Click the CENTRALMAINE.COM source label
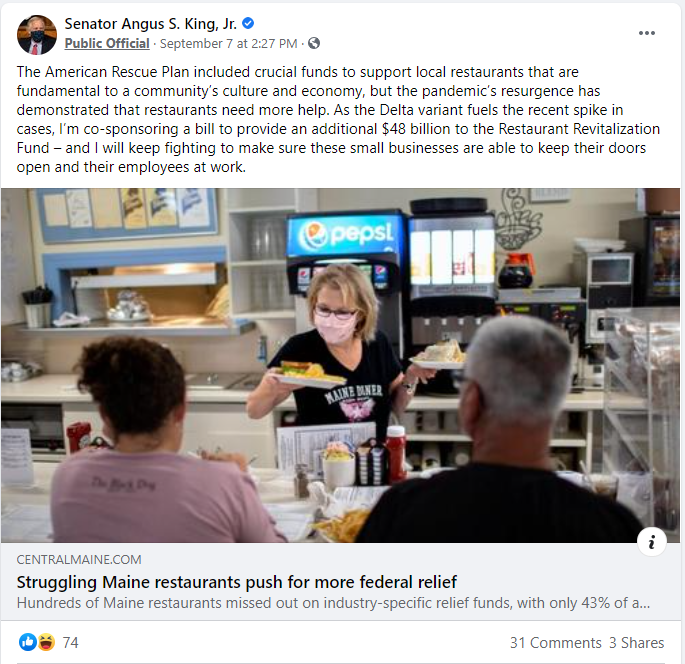 (79, 560)
